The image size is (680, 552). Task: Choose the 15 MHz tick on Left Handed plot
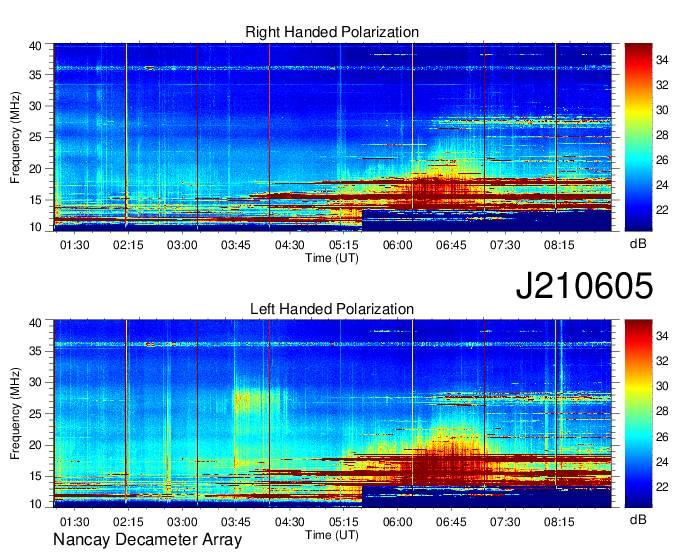36,476
